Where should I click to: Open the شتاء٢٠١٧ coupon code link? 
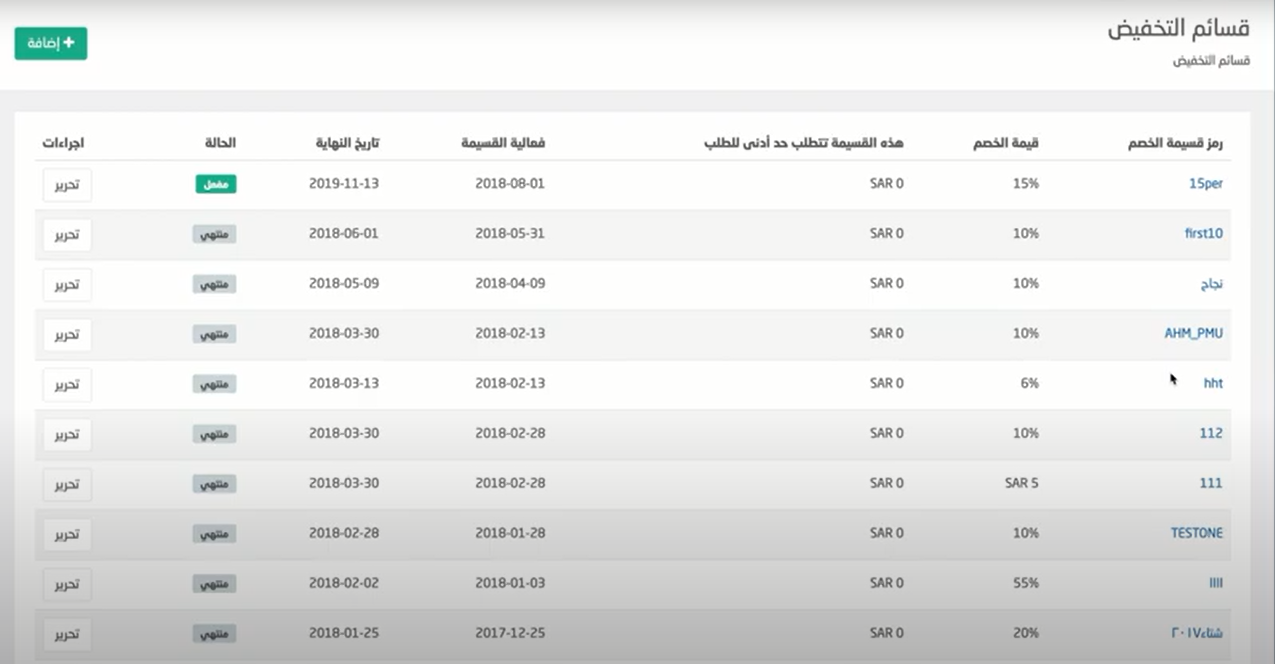tap(1197, 634)
